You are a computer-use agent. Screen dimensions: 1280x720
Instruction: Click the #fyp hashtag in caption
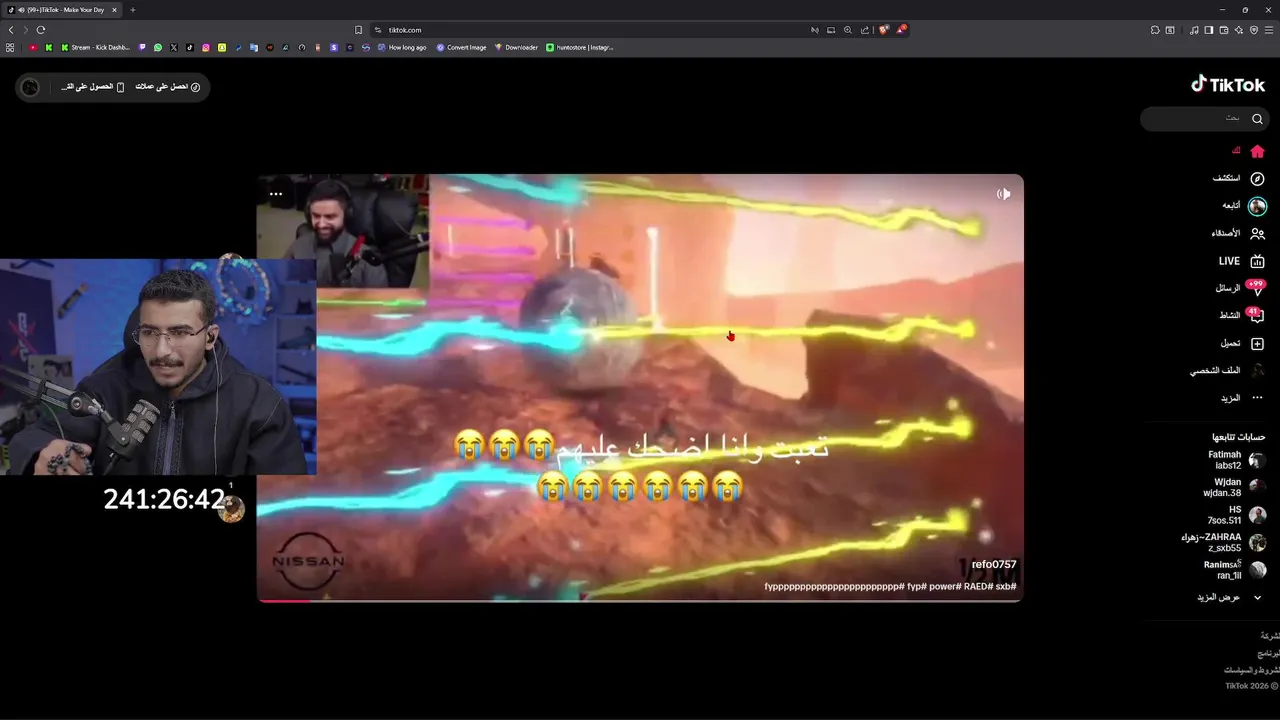coord(916,586)
